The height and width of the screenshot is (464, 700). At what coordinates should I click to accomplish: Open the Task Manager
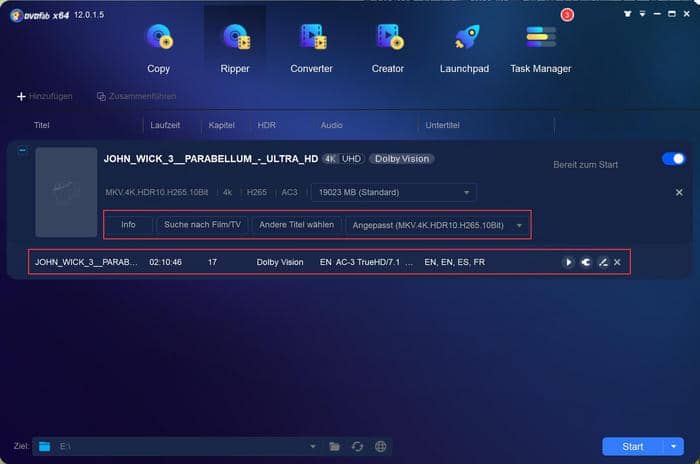tap(541, 49)
